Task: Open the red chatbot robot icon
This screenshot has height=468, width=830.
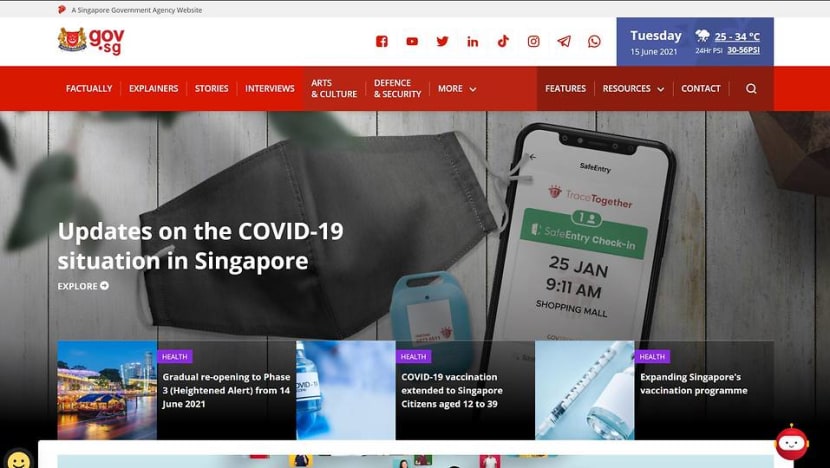Action: (792, 442)
